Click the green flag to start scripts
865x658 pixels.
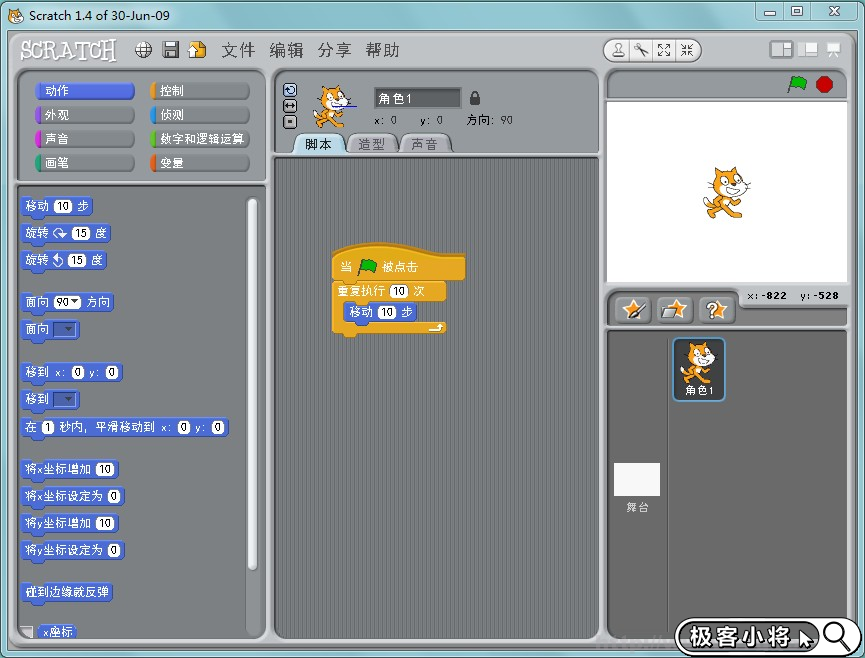pyautogui.click(x=797, y=84)
